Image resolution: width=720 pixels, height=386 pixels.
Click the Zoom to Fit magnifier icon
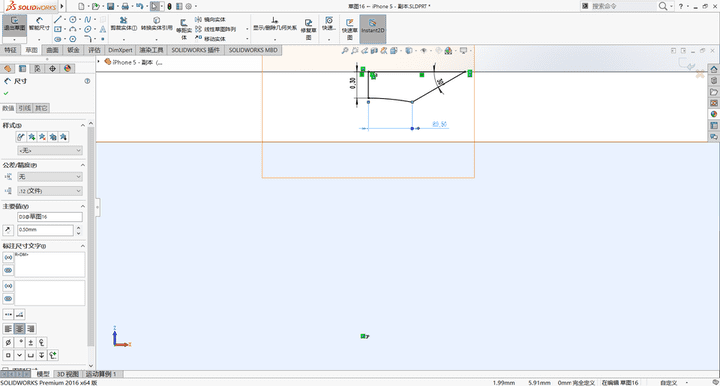point(344,50)
